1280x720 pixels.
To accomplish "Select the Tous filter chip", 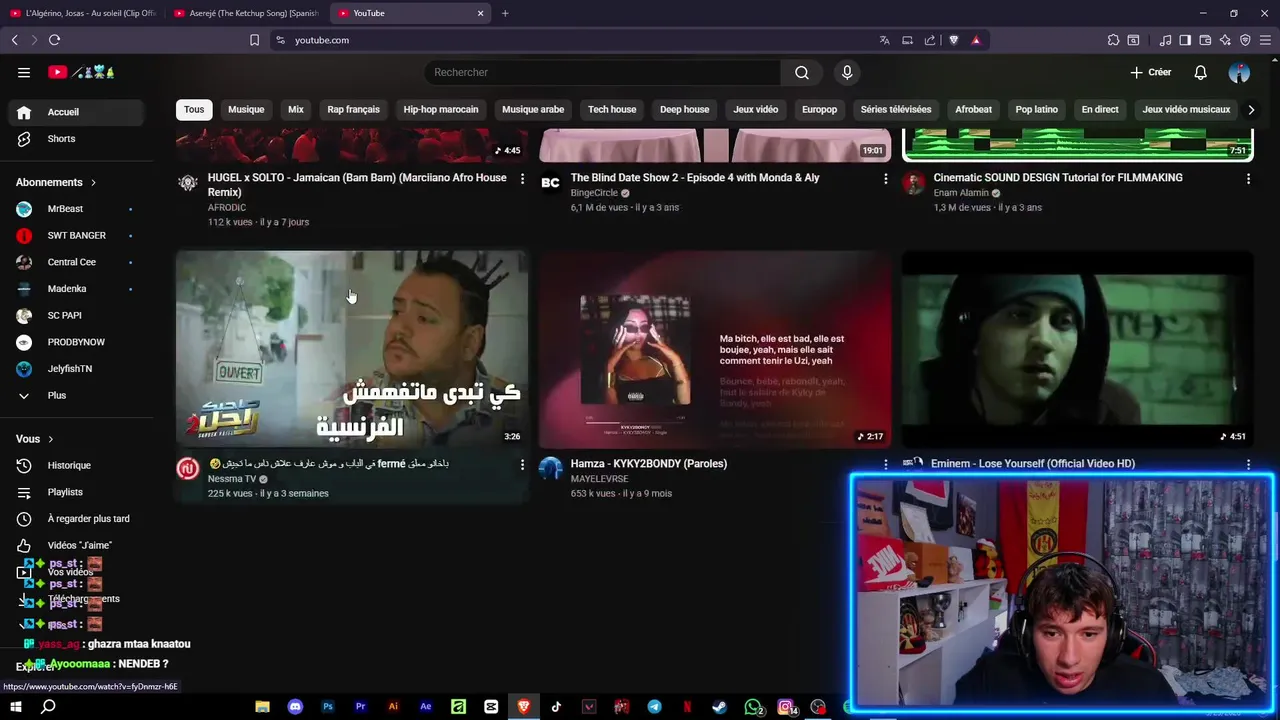I will click(x=194, y=109).
